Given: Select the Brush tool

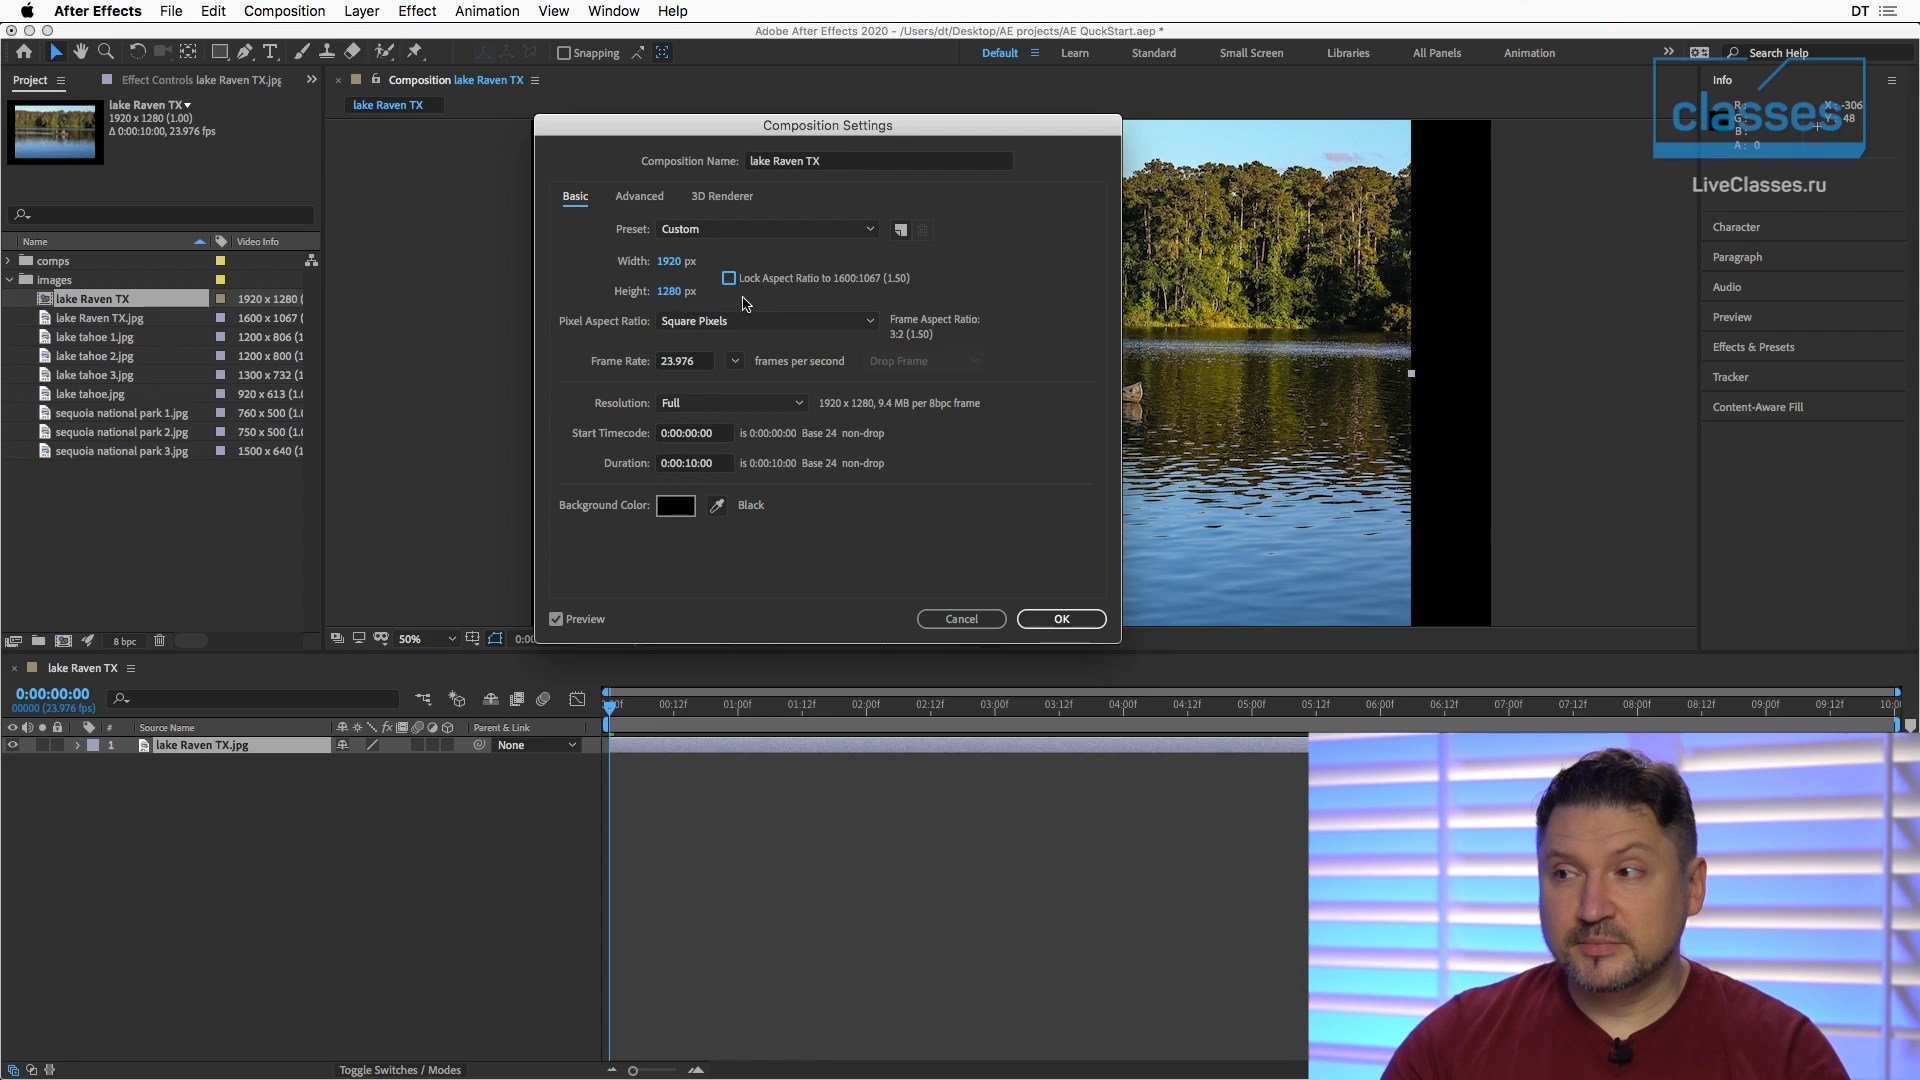Looking at the screenshot, I should pyautogui.click(x=301, y=52).
